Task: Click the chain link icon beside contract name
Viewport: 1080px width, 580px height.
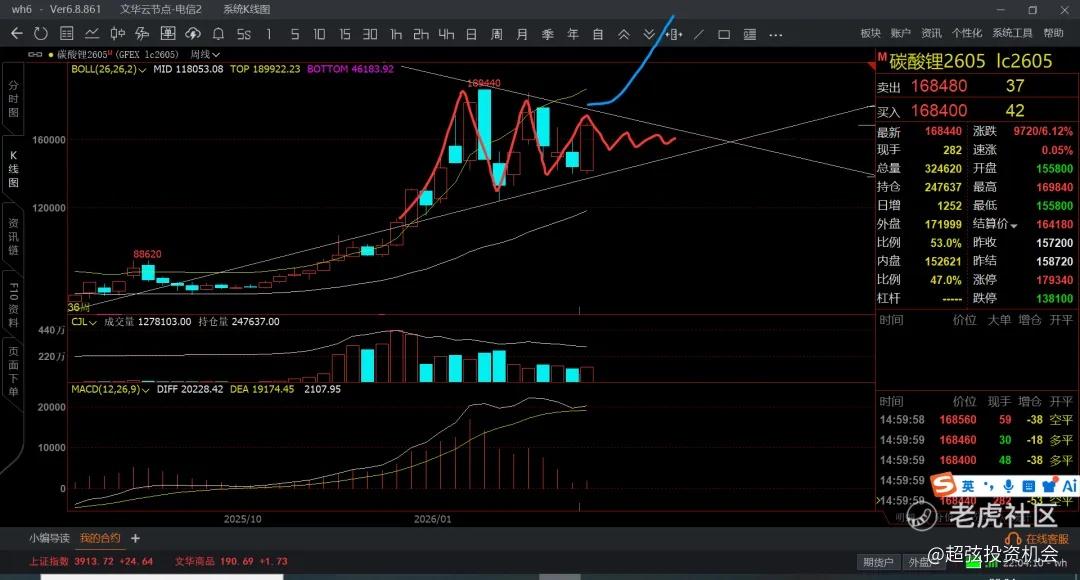Action: tap(34, 54)
